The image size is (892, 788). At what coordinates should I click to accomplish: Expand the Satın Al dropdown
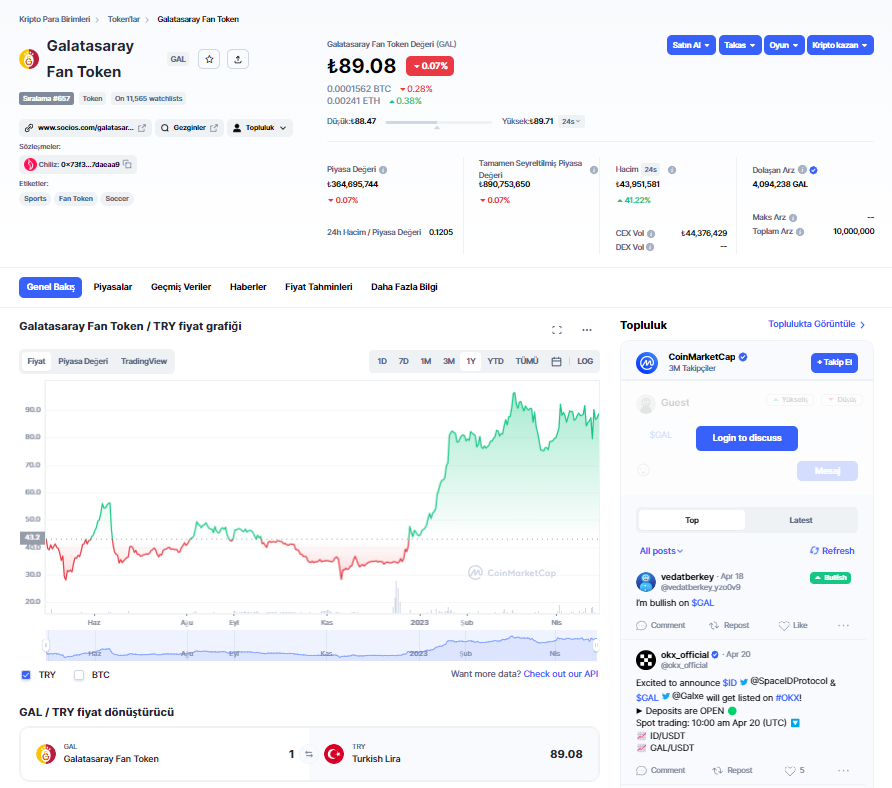[x=691, y=45]
